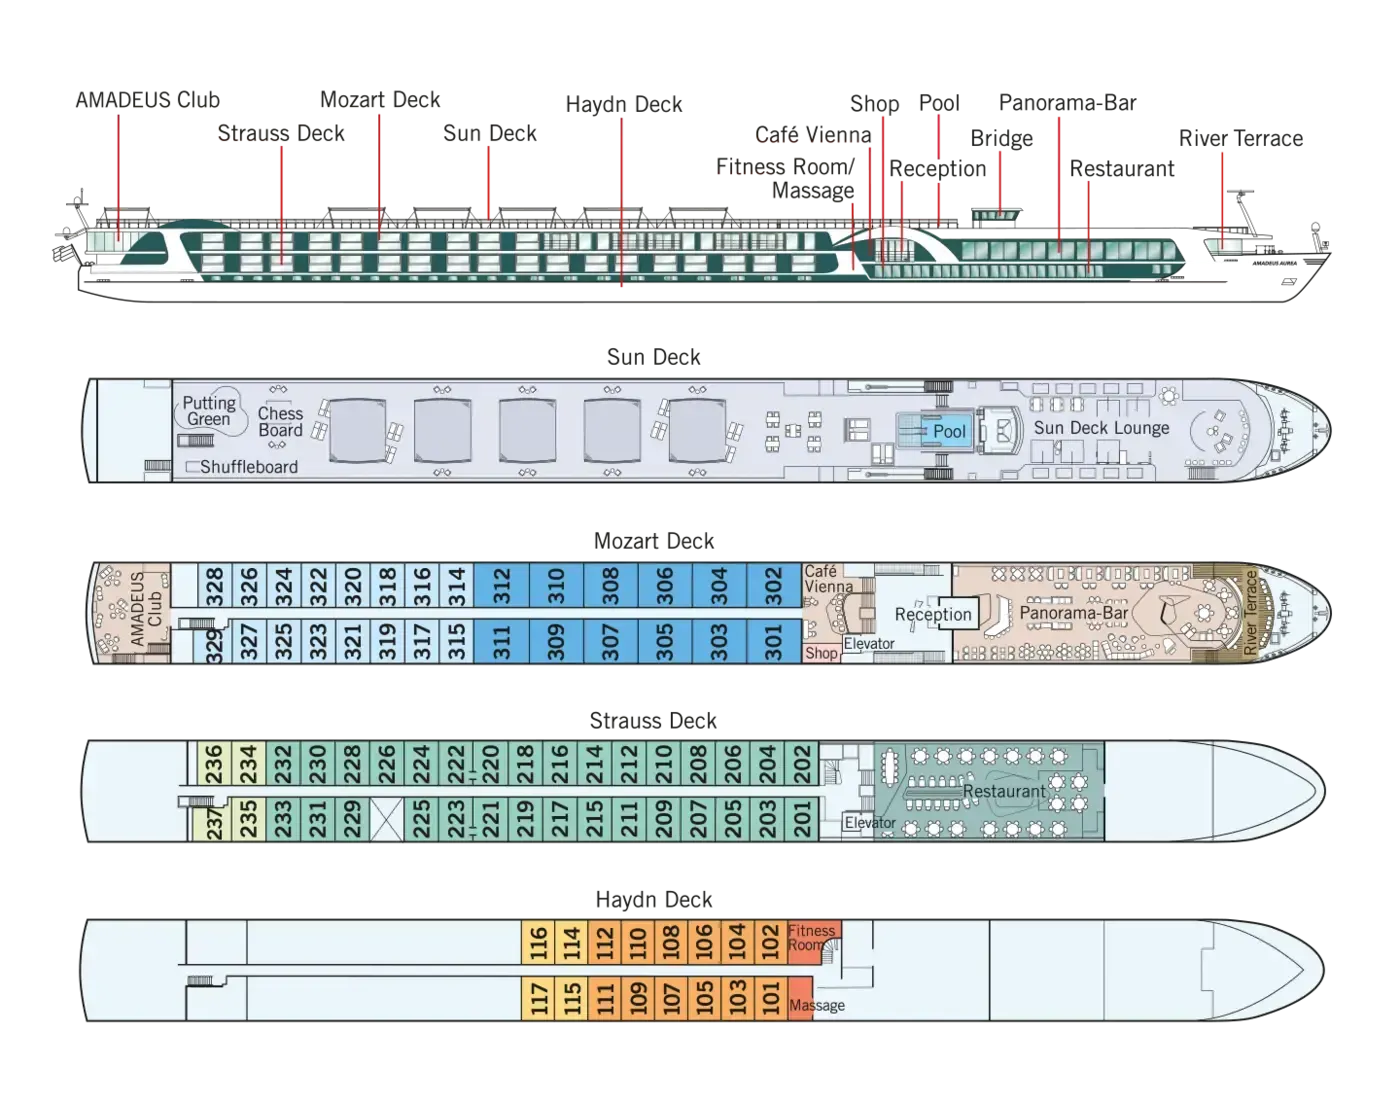Select the Shuffleboard label on the Sun Deck plan

pyautogui.click(x=249, y=467)
